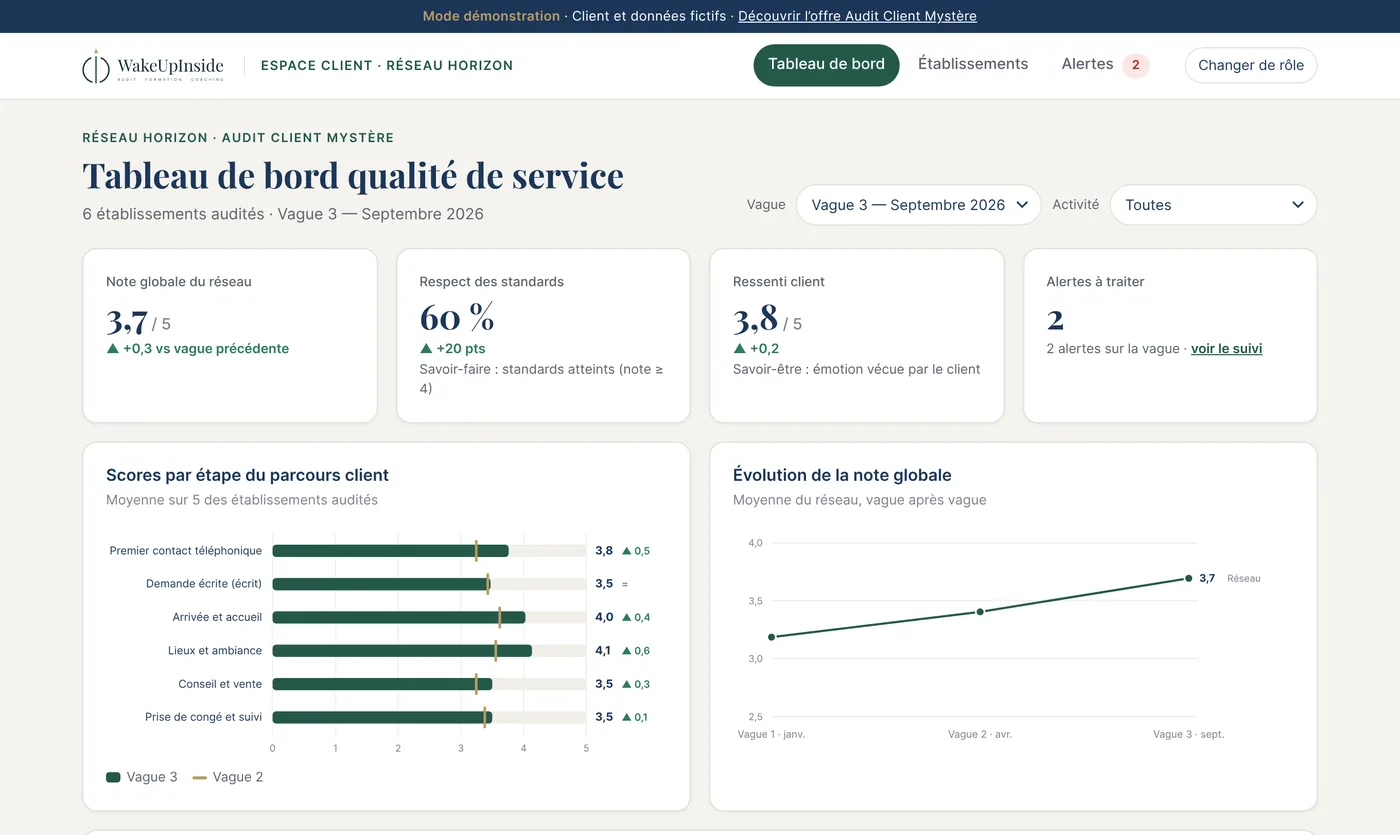This screenshot has height=835, width=1400.
Task: Click the Premier contact téléphonique bar
Action: click(x=390, y=551)
